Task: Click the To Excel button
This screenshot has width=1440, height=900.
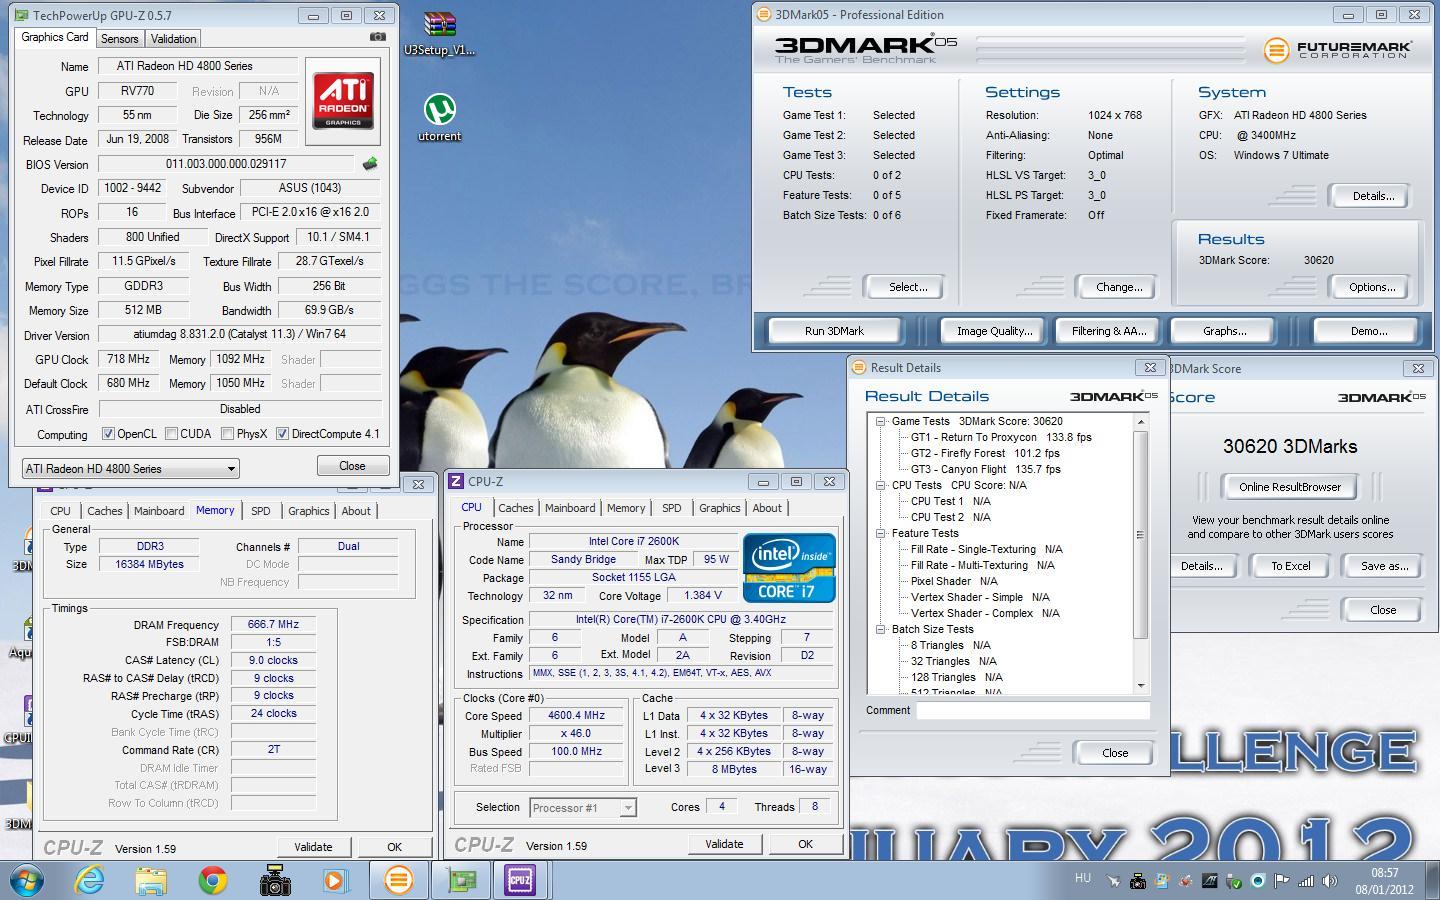Action: coord(1290,566)
